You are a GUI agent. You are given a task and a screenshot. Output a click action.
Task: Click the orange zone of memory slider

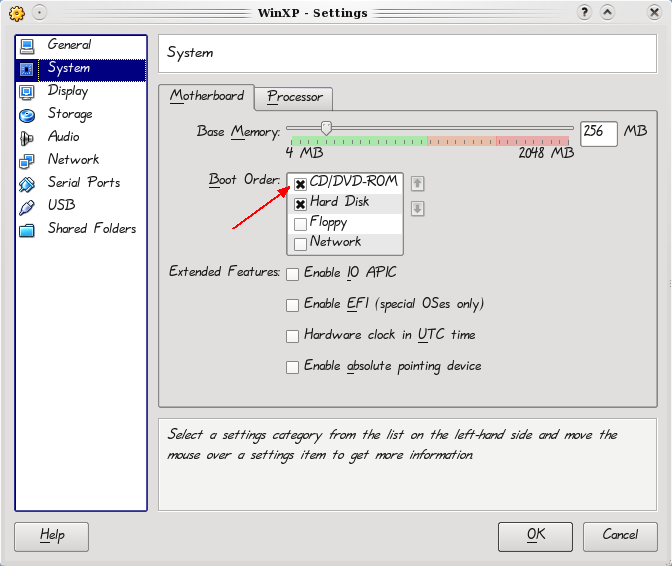[x=462, y=141]
